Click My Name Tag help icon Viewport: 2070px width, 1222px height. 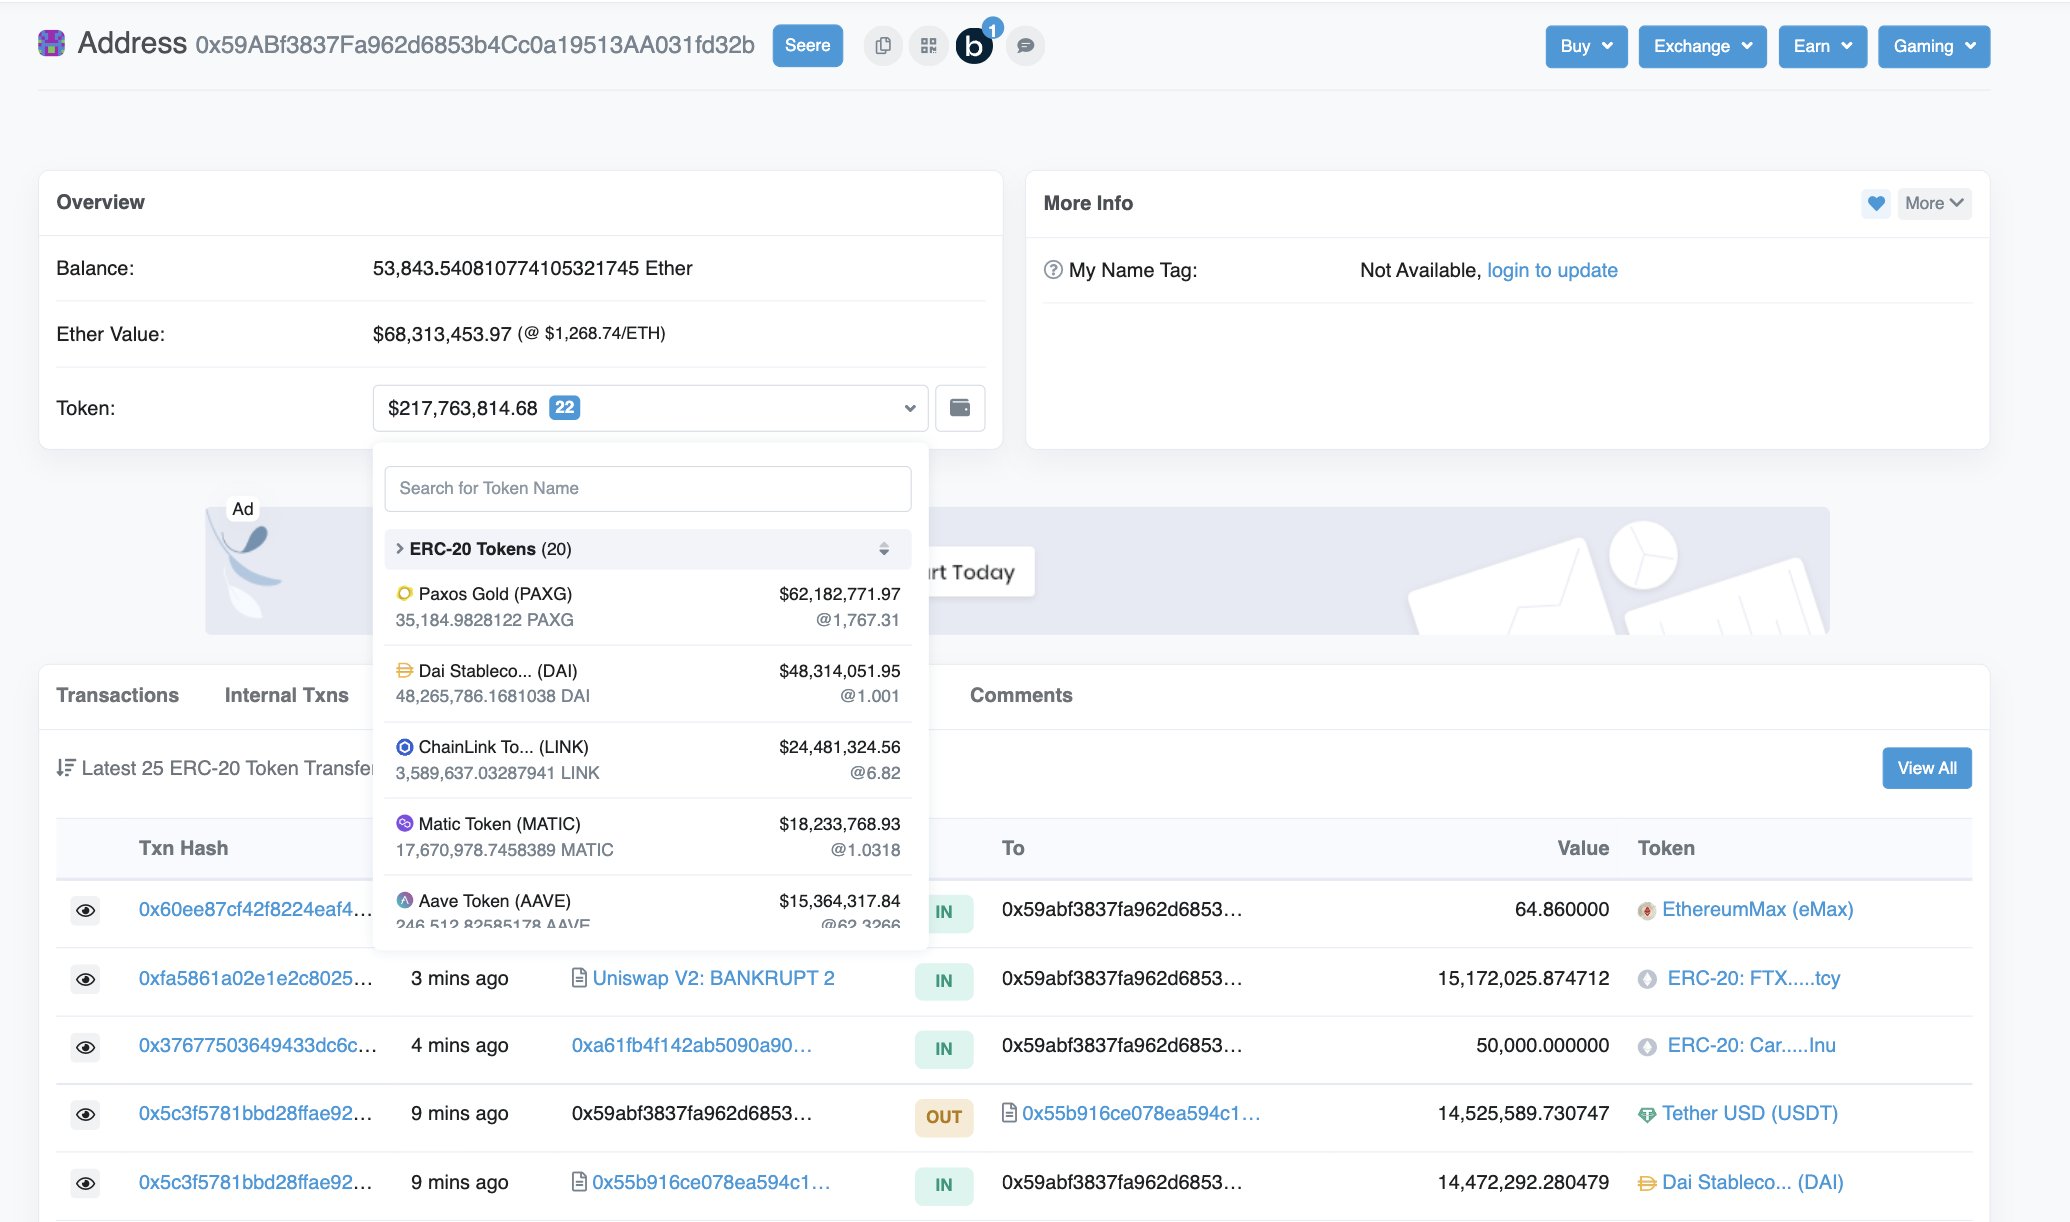(1053, 270)
